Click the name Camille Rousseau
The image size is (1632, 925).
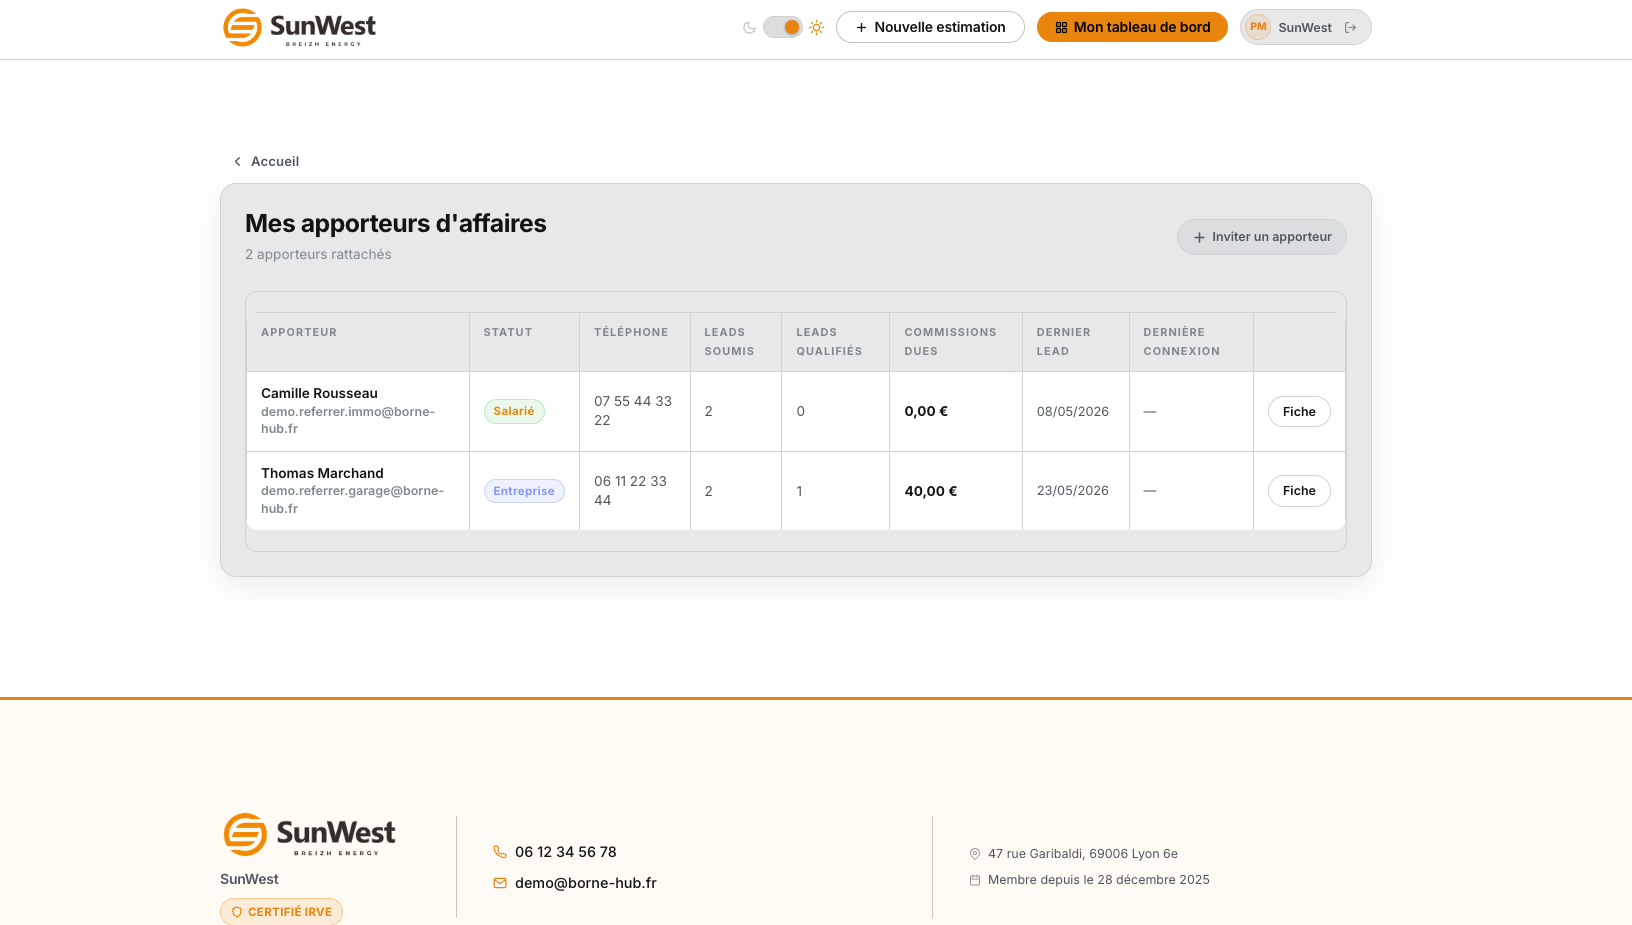tap(319, 393)
